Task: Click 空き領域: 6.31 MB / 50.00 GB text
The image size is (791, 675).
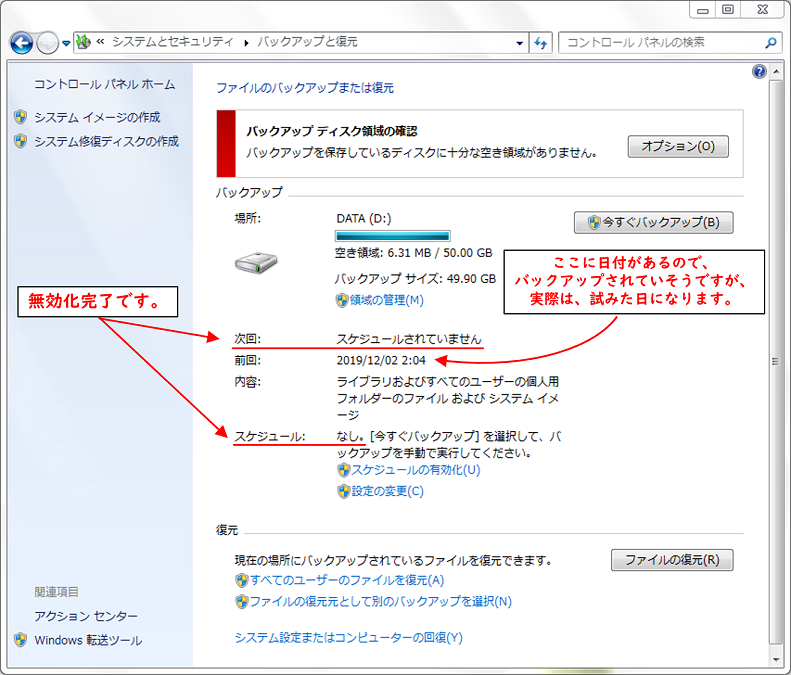Action: pyautogui.click(x=414, y=253)
